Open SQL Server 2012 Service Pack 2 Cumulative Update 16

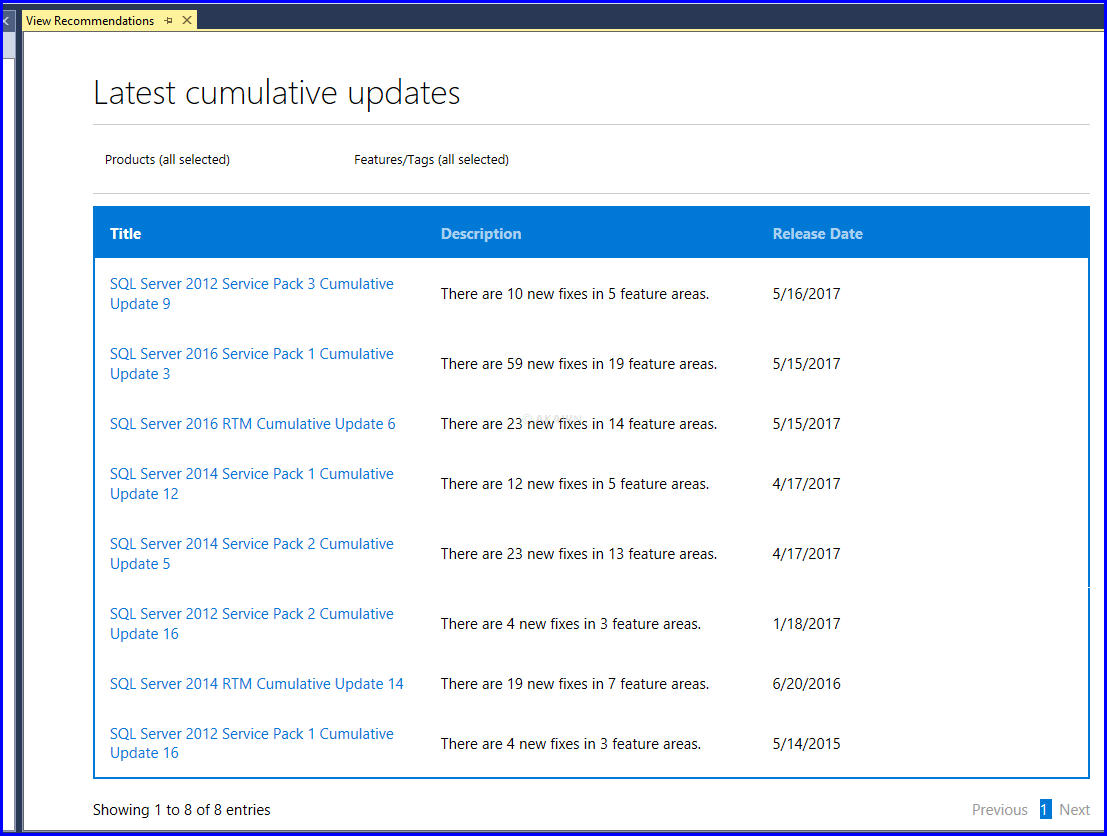(x=251, y=623)
